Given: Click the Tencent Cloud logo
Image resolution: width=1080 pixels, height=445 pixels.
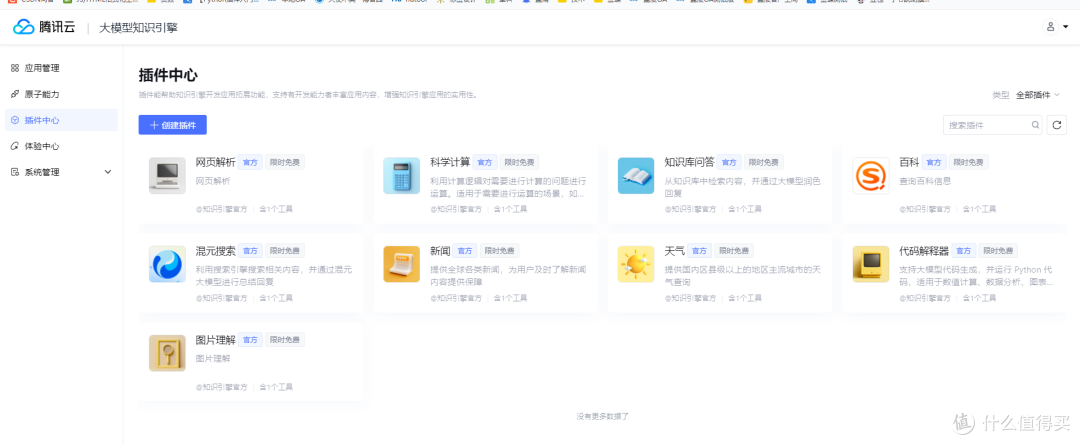Looking at the screenshot, I should (44, 27).
